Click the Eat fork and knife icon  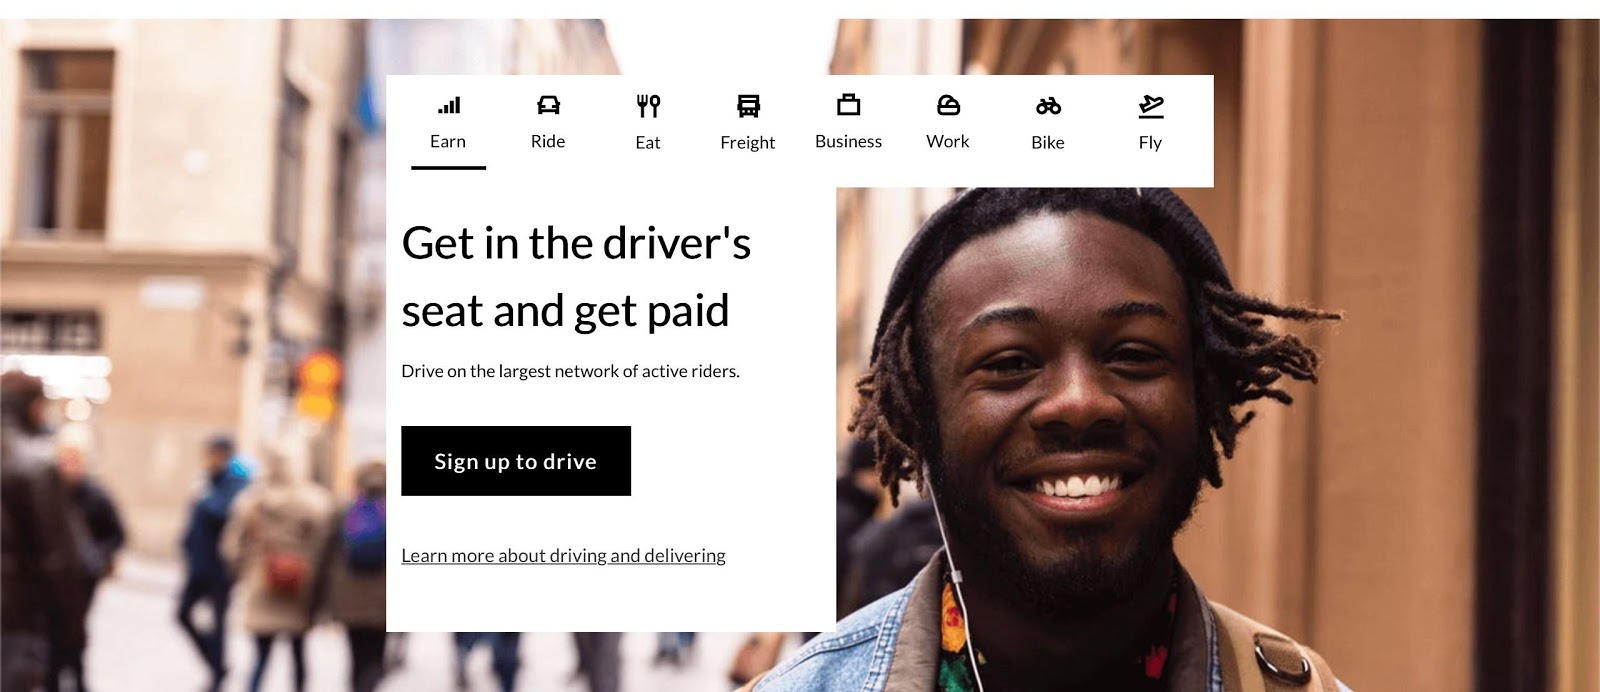pyautogui.click(x=648, y=106)
